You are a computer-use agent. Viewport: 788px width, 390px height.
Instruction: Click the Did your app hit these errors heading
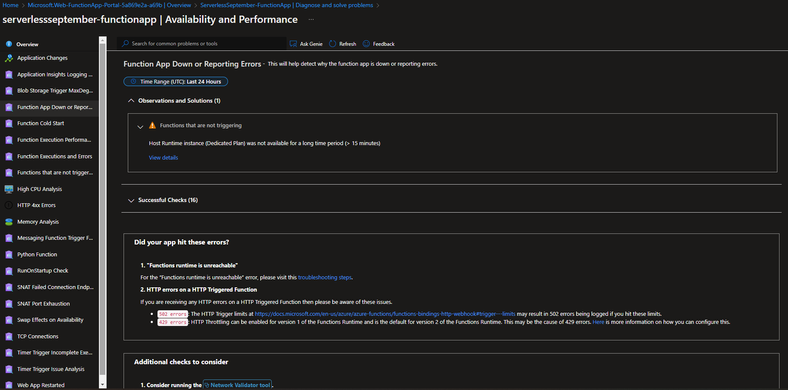tap(182, 242)
